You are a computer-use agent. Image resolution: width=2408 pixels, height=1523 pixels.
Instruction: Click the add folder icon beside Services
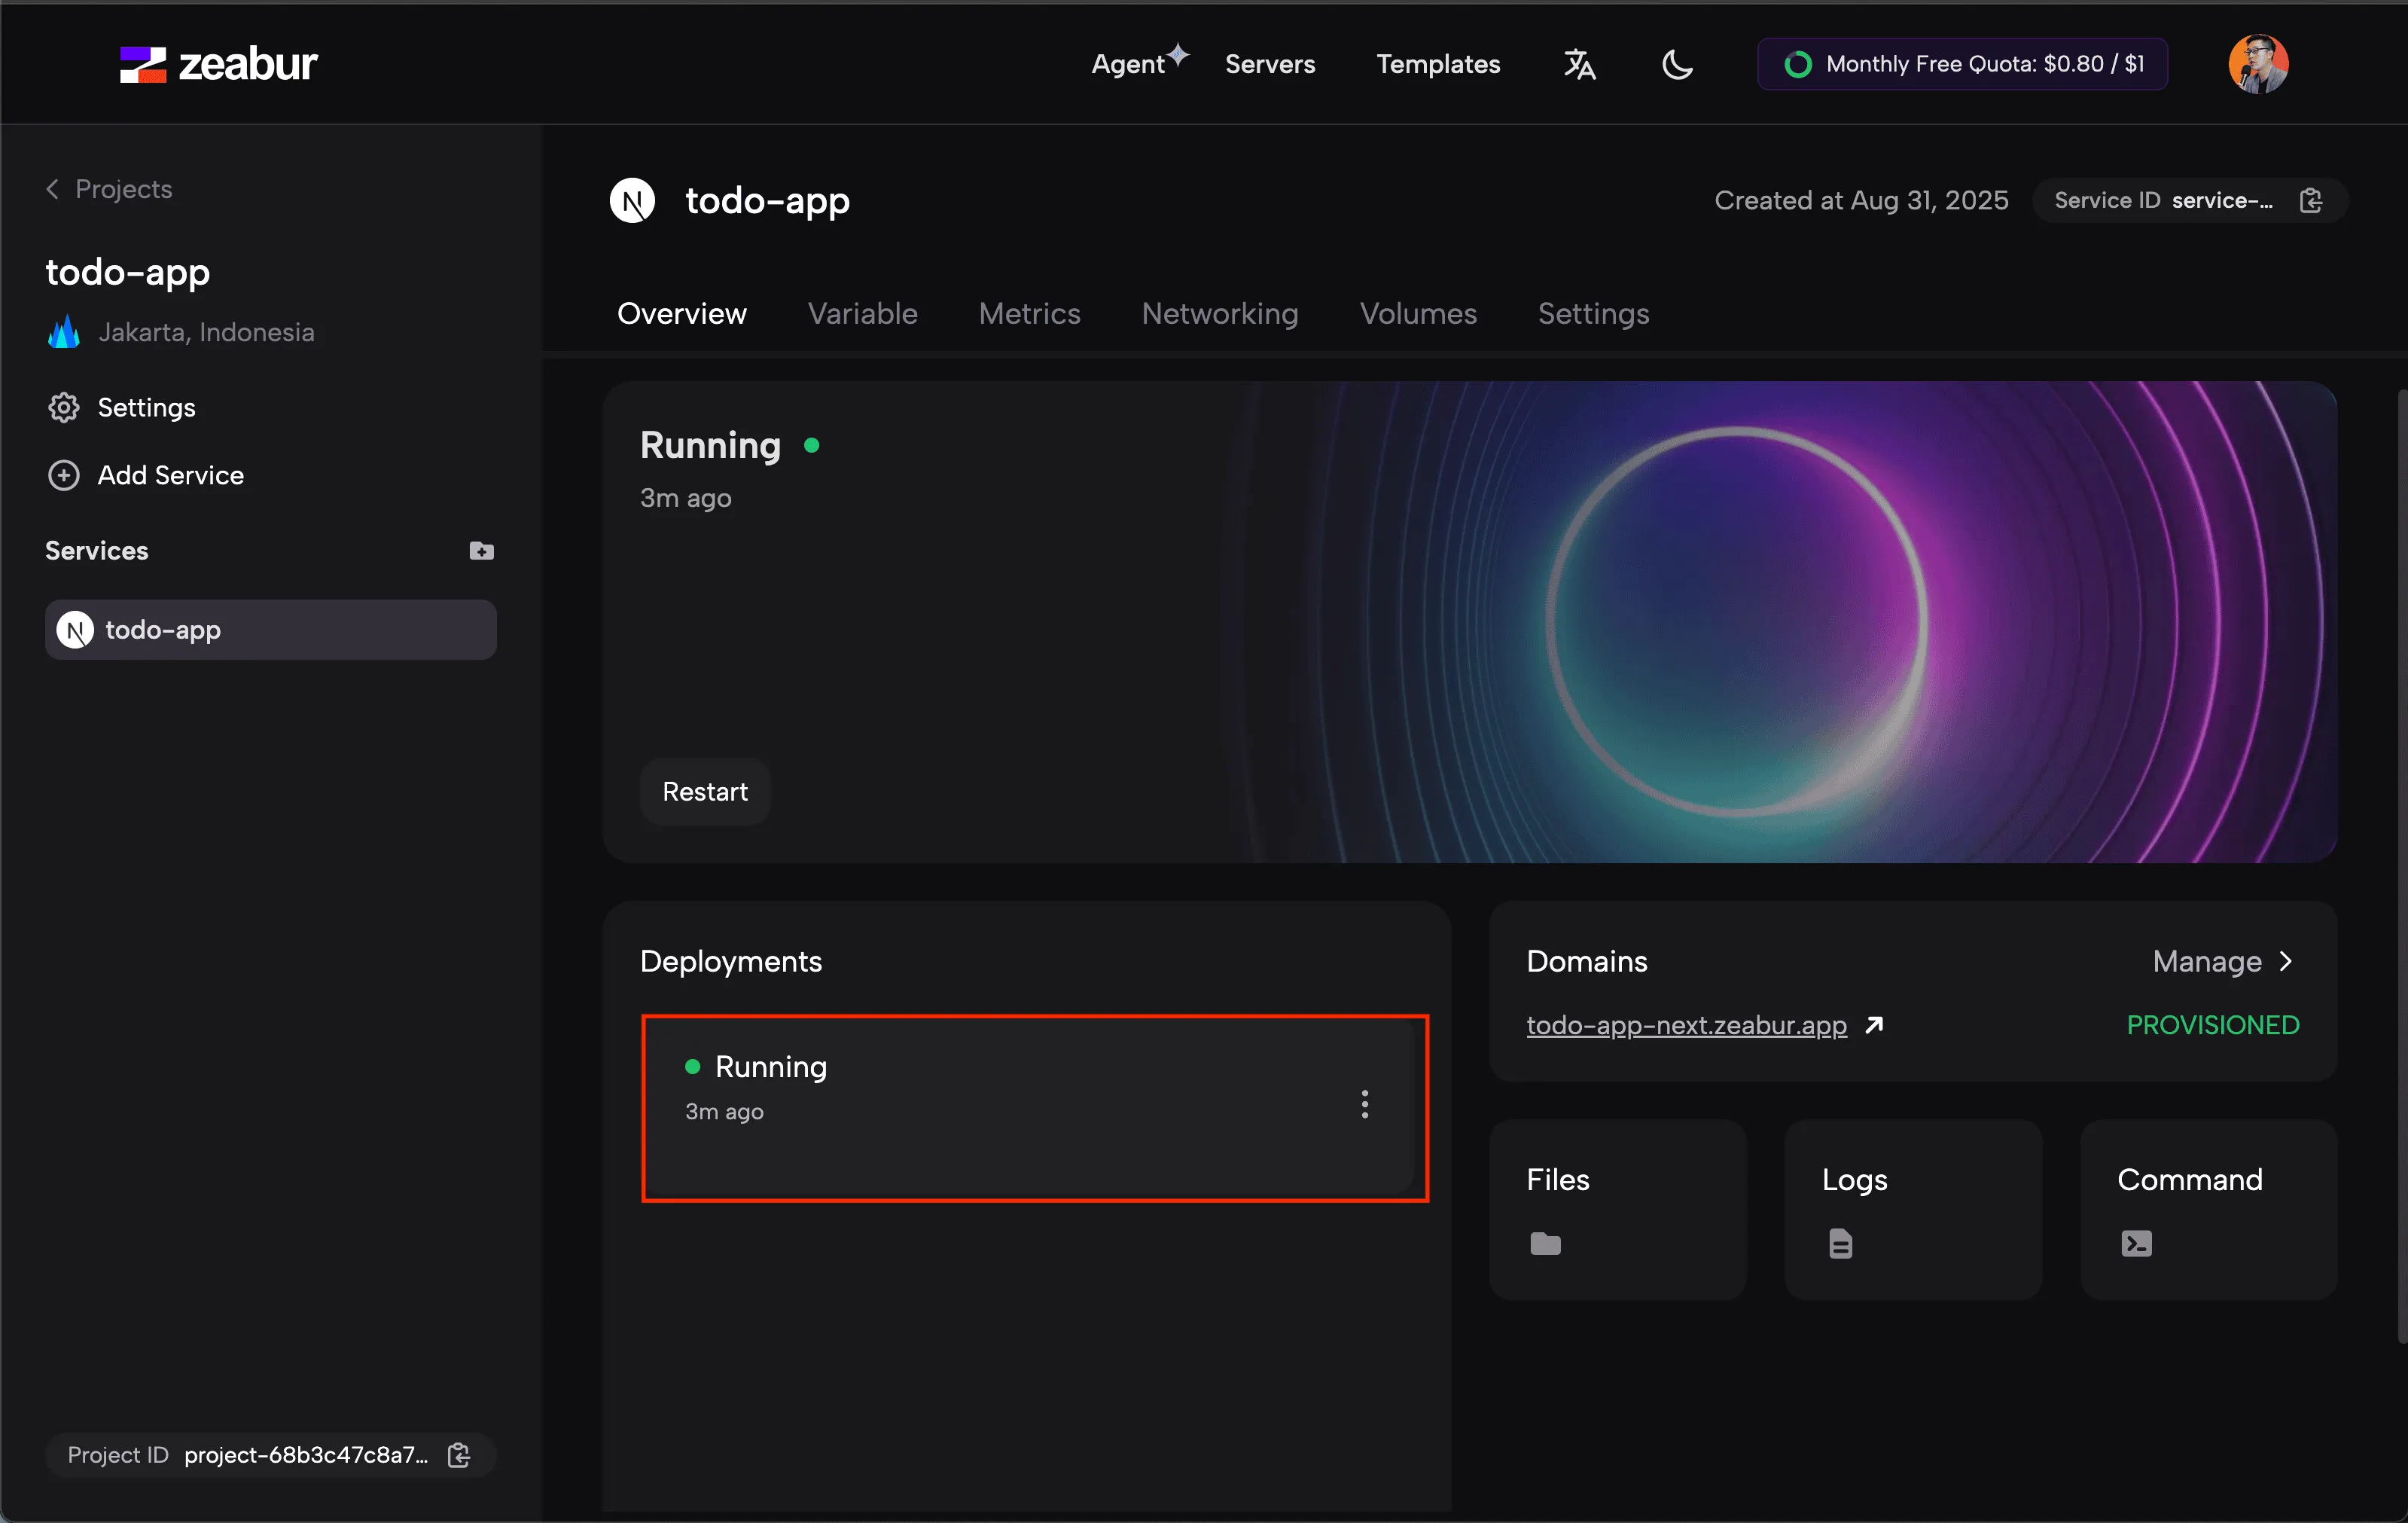point(481,551)
